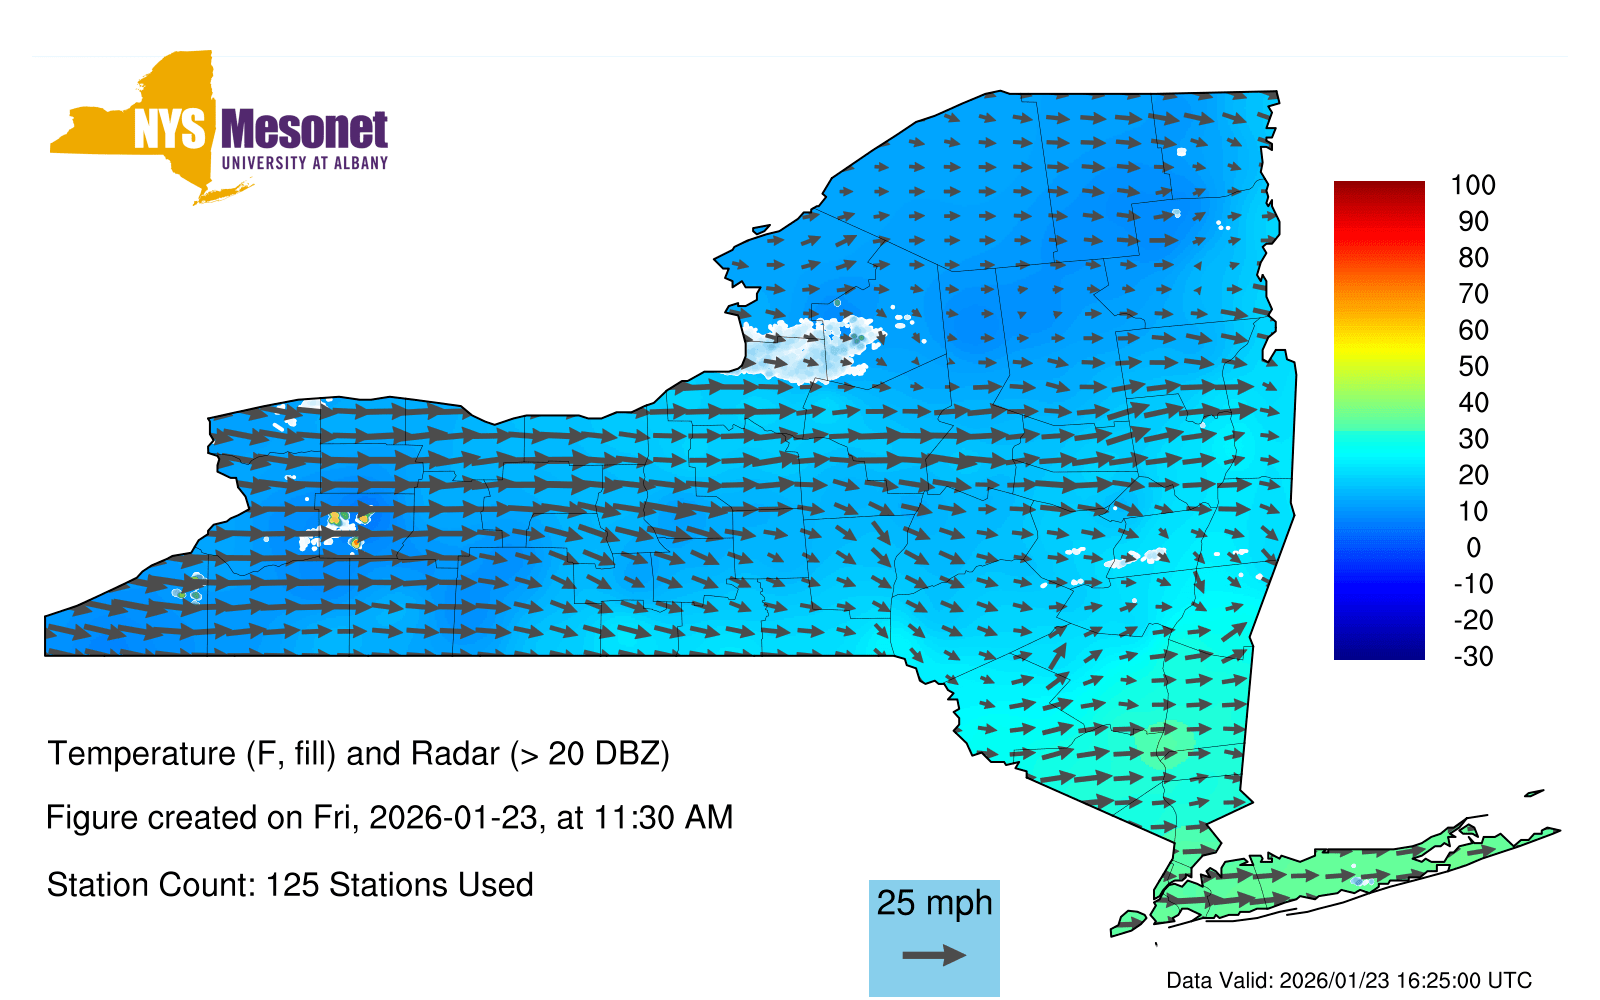
Task: Click the Data Valid UTC timestamp
Action: [1349, 981]
